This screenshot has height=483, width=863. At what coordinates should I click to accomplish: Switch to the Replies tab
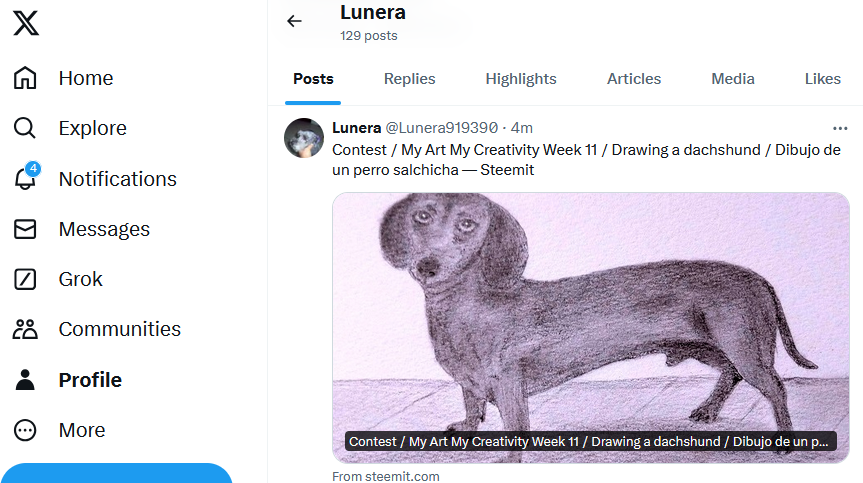(x=409, y=79)
